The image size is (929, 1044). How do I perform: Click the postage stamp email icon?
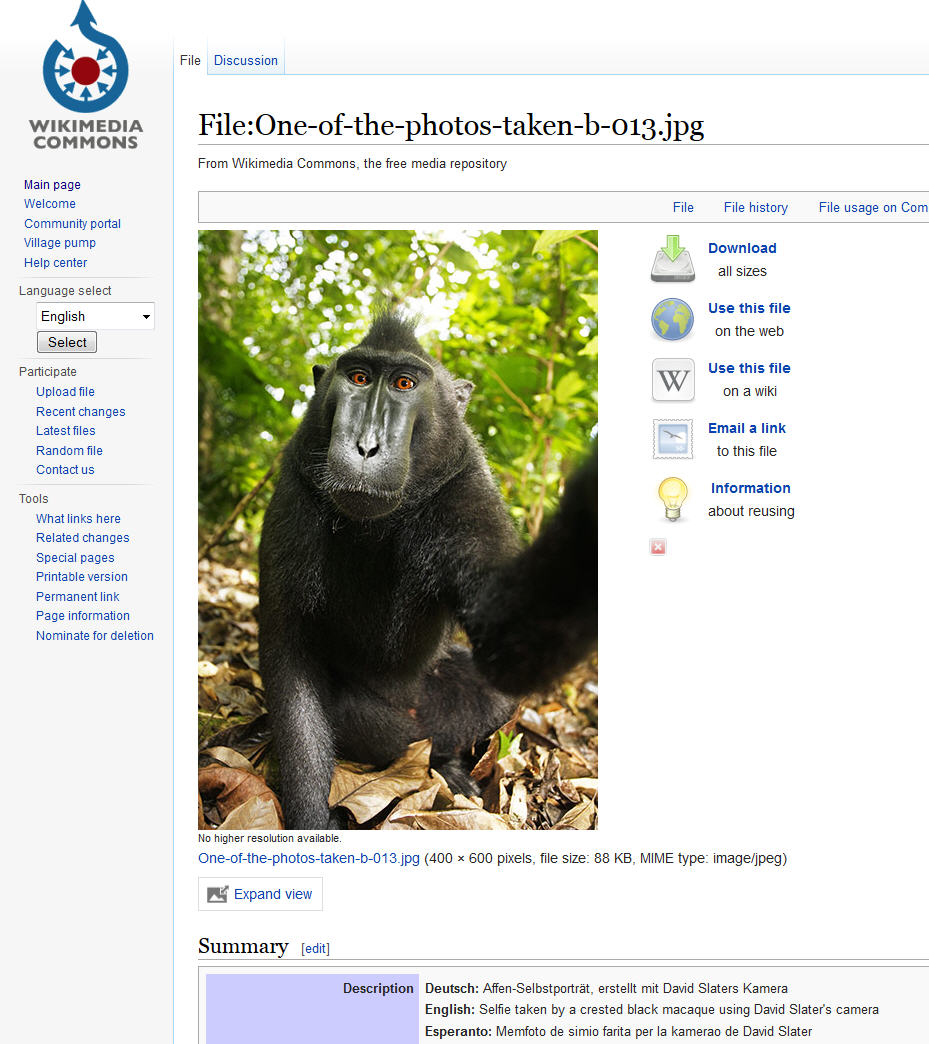point(672,439)
